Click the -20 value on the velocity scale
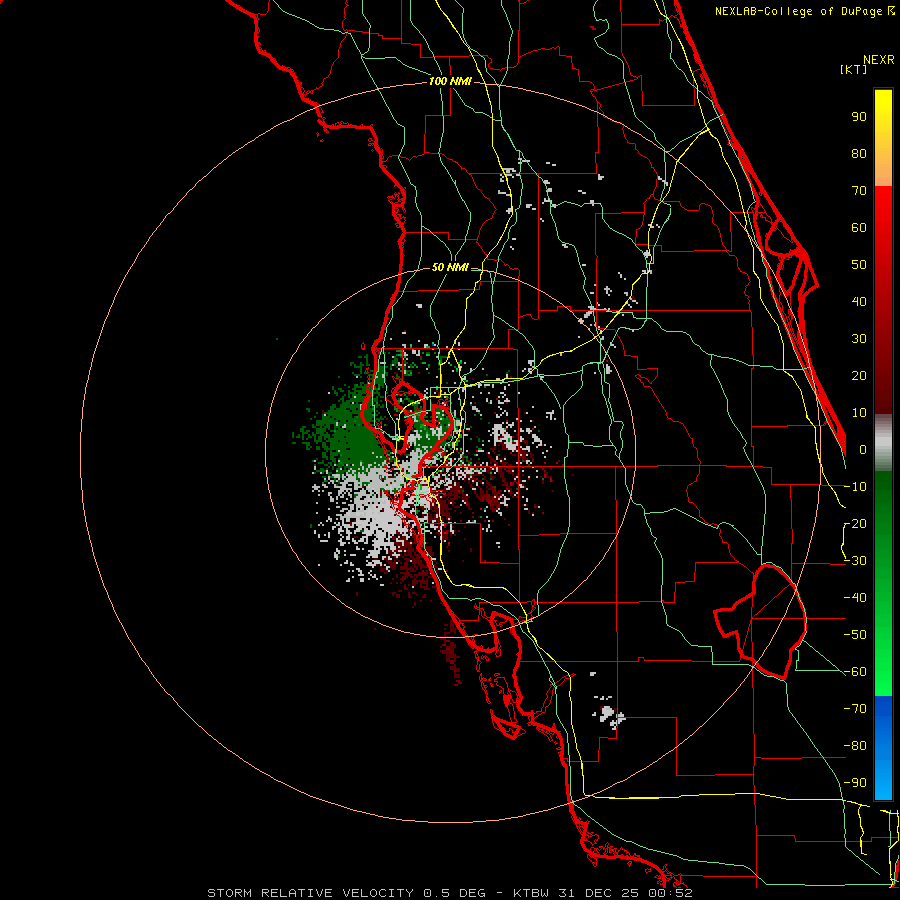 855,524
